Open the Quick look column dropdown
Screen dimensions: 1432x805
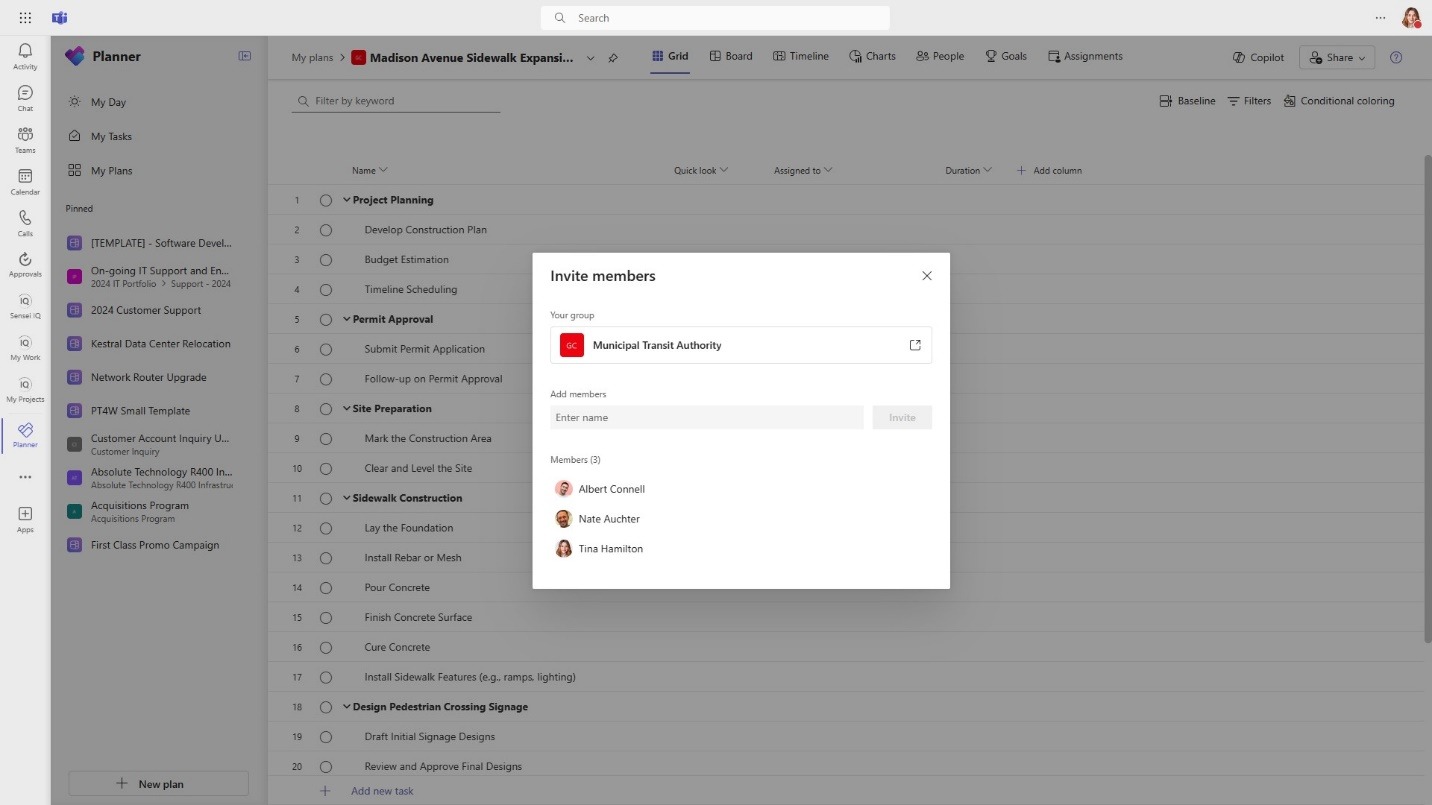[724, 170]
